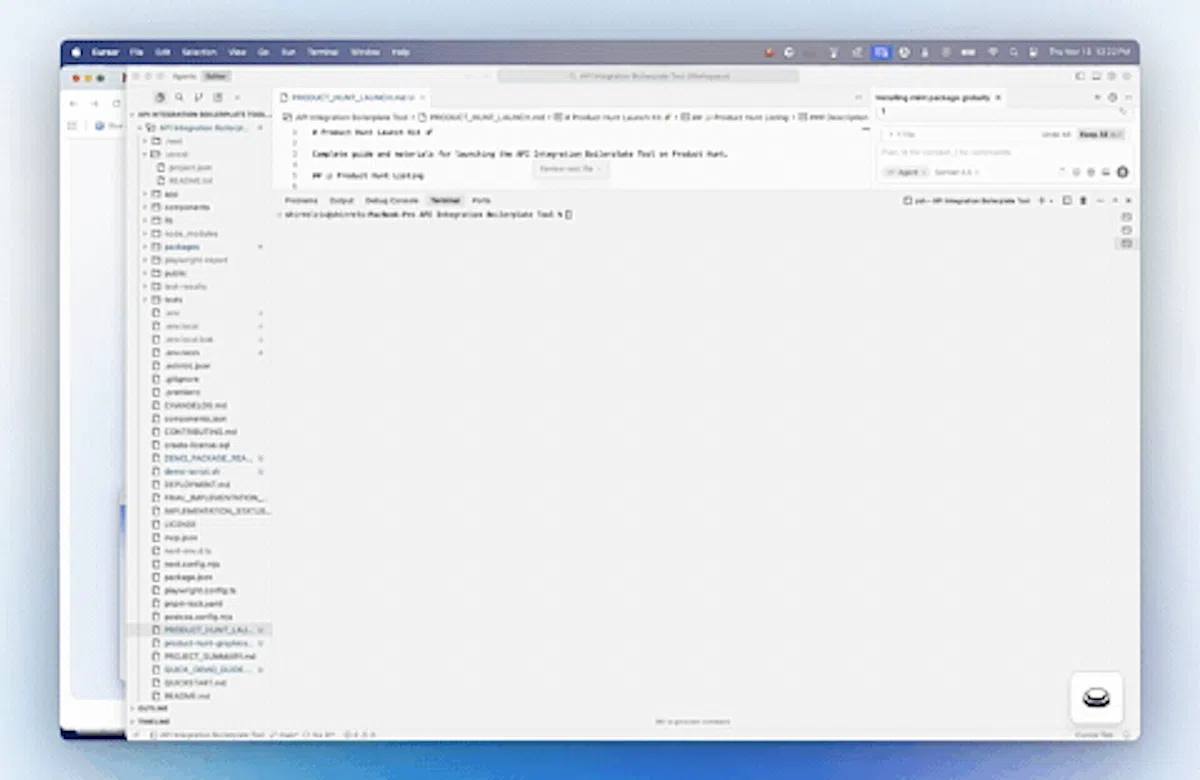The image size is (1200, 780).
Task: Click the floating button widget at bottom right
Action: tap(1097, 697)
